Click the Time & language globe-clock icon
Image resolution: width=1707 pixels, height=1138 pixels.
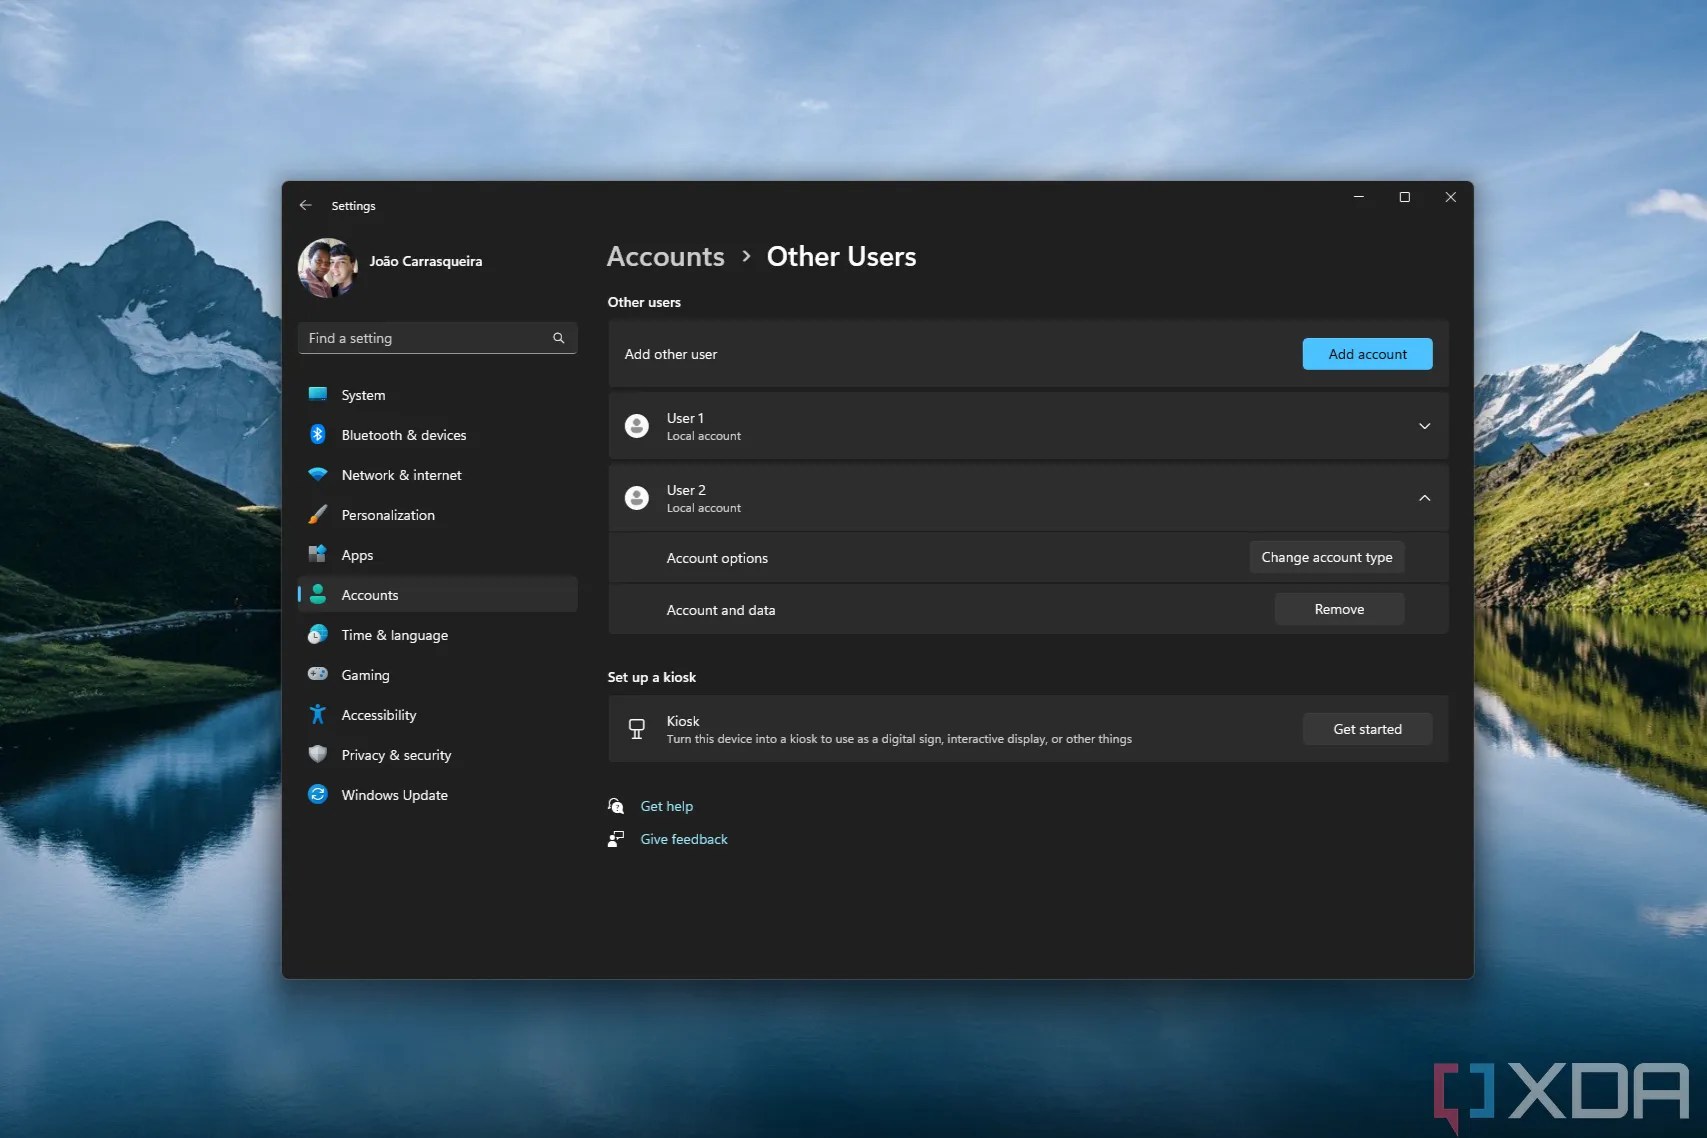click(x=318, y=634)
